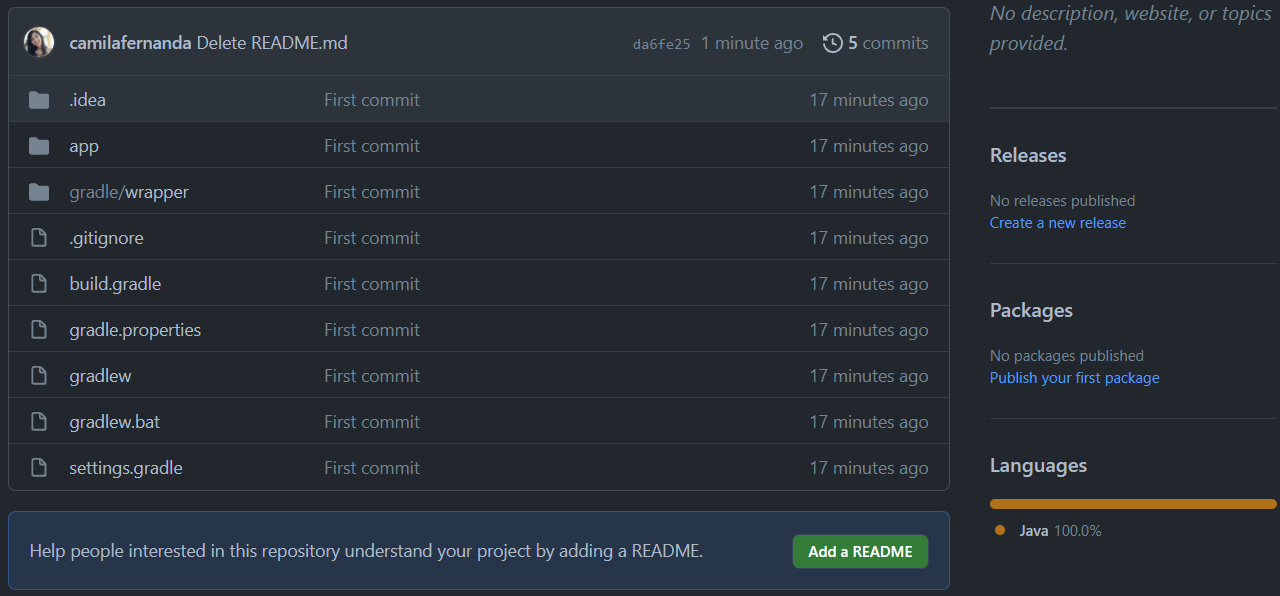This screenshot has height=596, width=1280.
Task: Open camilafernanda's avatar profile picture
Action: coord(39,43)
